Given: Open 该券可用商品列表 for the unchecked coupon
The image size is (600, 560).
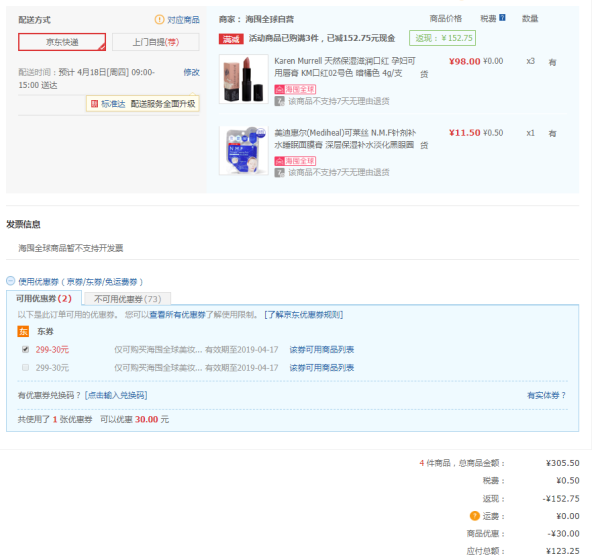Looking at the screenshot, I should pos(321,368).
